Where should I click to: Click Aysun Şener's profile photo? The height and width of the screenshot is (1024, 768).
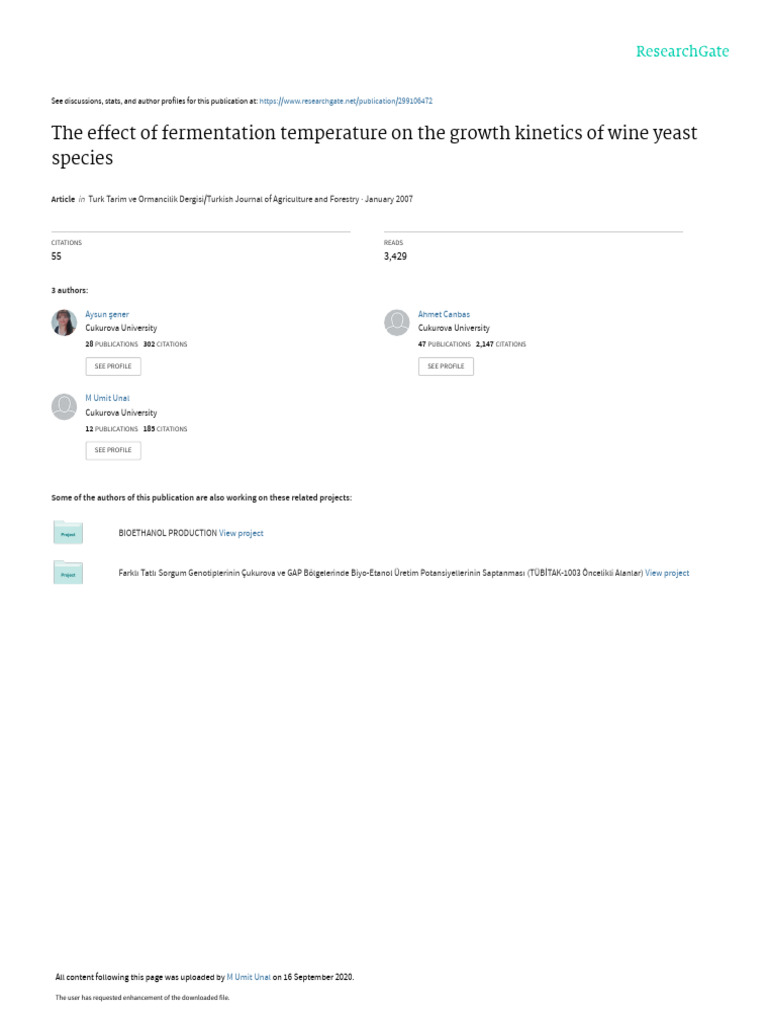64,323
